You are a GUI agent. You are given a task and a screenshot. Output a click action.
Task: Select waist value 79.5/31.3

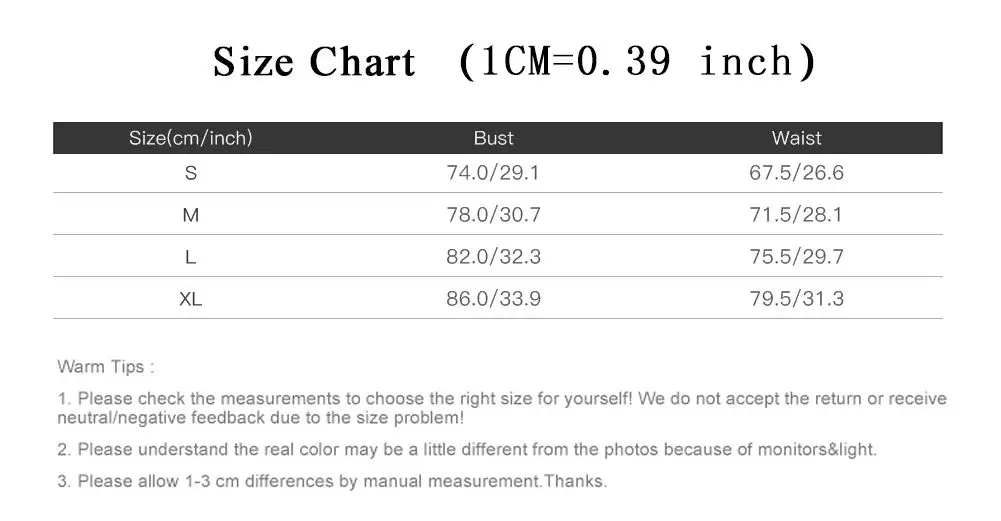[796, 299]
